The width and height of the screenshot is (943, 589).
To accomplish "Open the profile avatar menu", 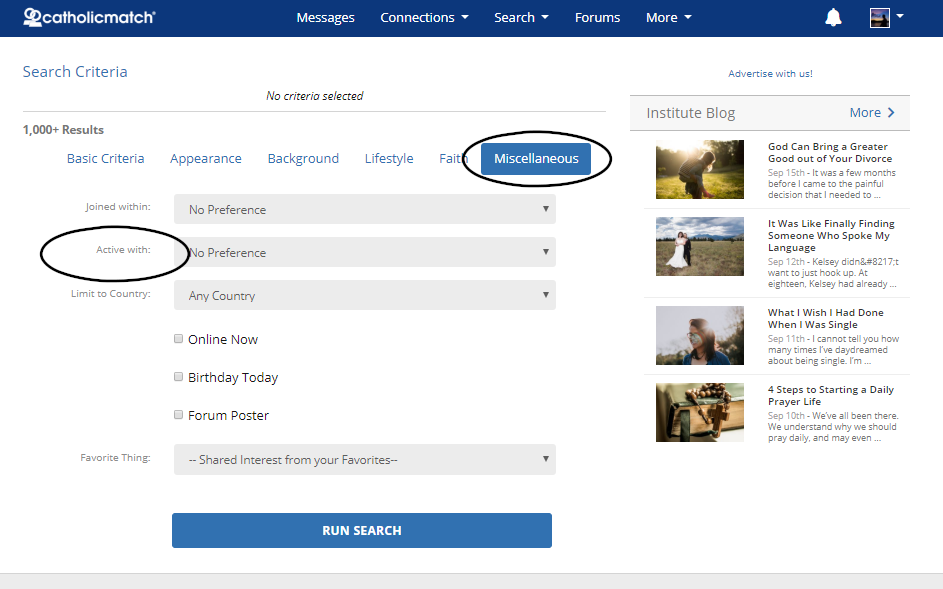I will 886,17.
